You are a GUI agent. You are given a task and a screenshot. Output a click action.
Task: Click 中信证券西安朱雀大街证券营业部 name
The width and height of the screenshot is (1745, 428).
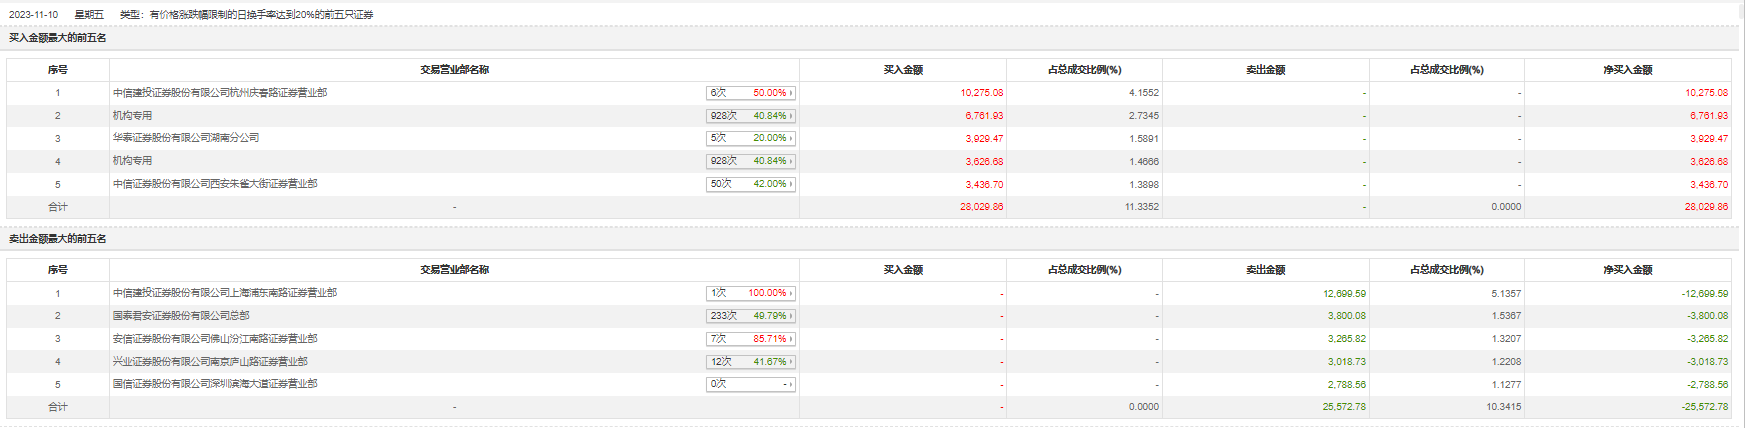click(214, 184)
